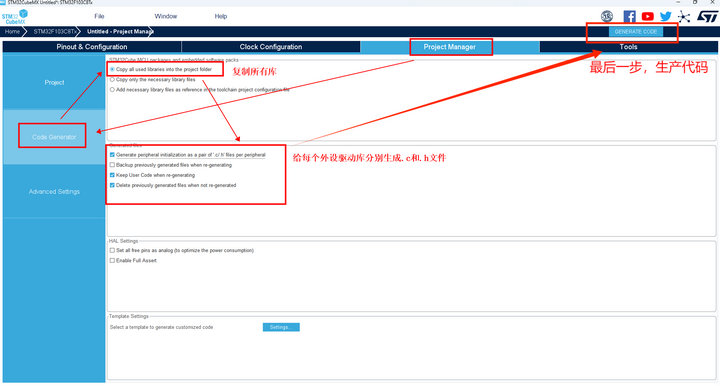
Task: Click the anniversary badge icon
Action: [x=607, y=17]
